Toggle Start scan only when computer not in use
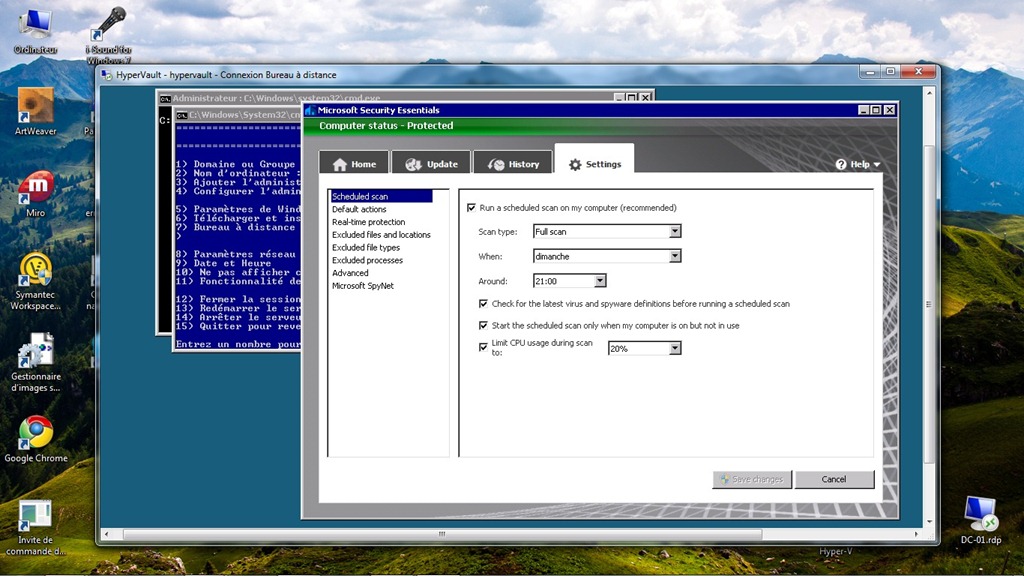1024x576 pixels. click(483, 325)
